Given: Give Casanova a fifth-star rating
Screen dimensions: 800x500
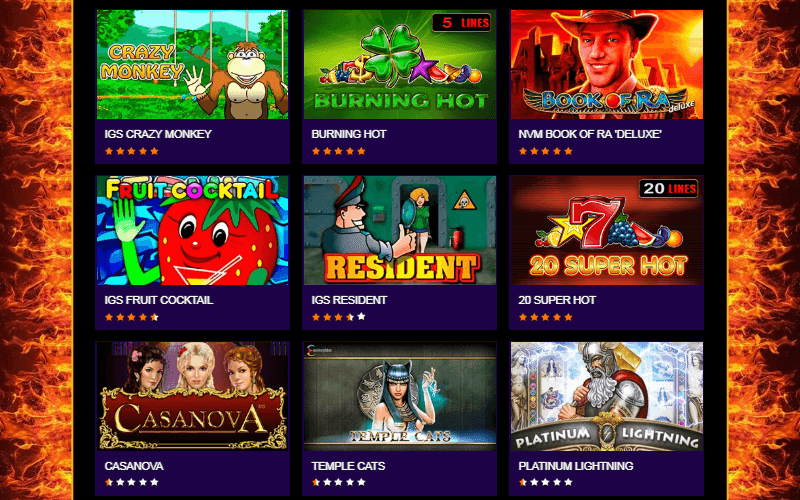Looking at the screenshot, I should click(154, 482).
